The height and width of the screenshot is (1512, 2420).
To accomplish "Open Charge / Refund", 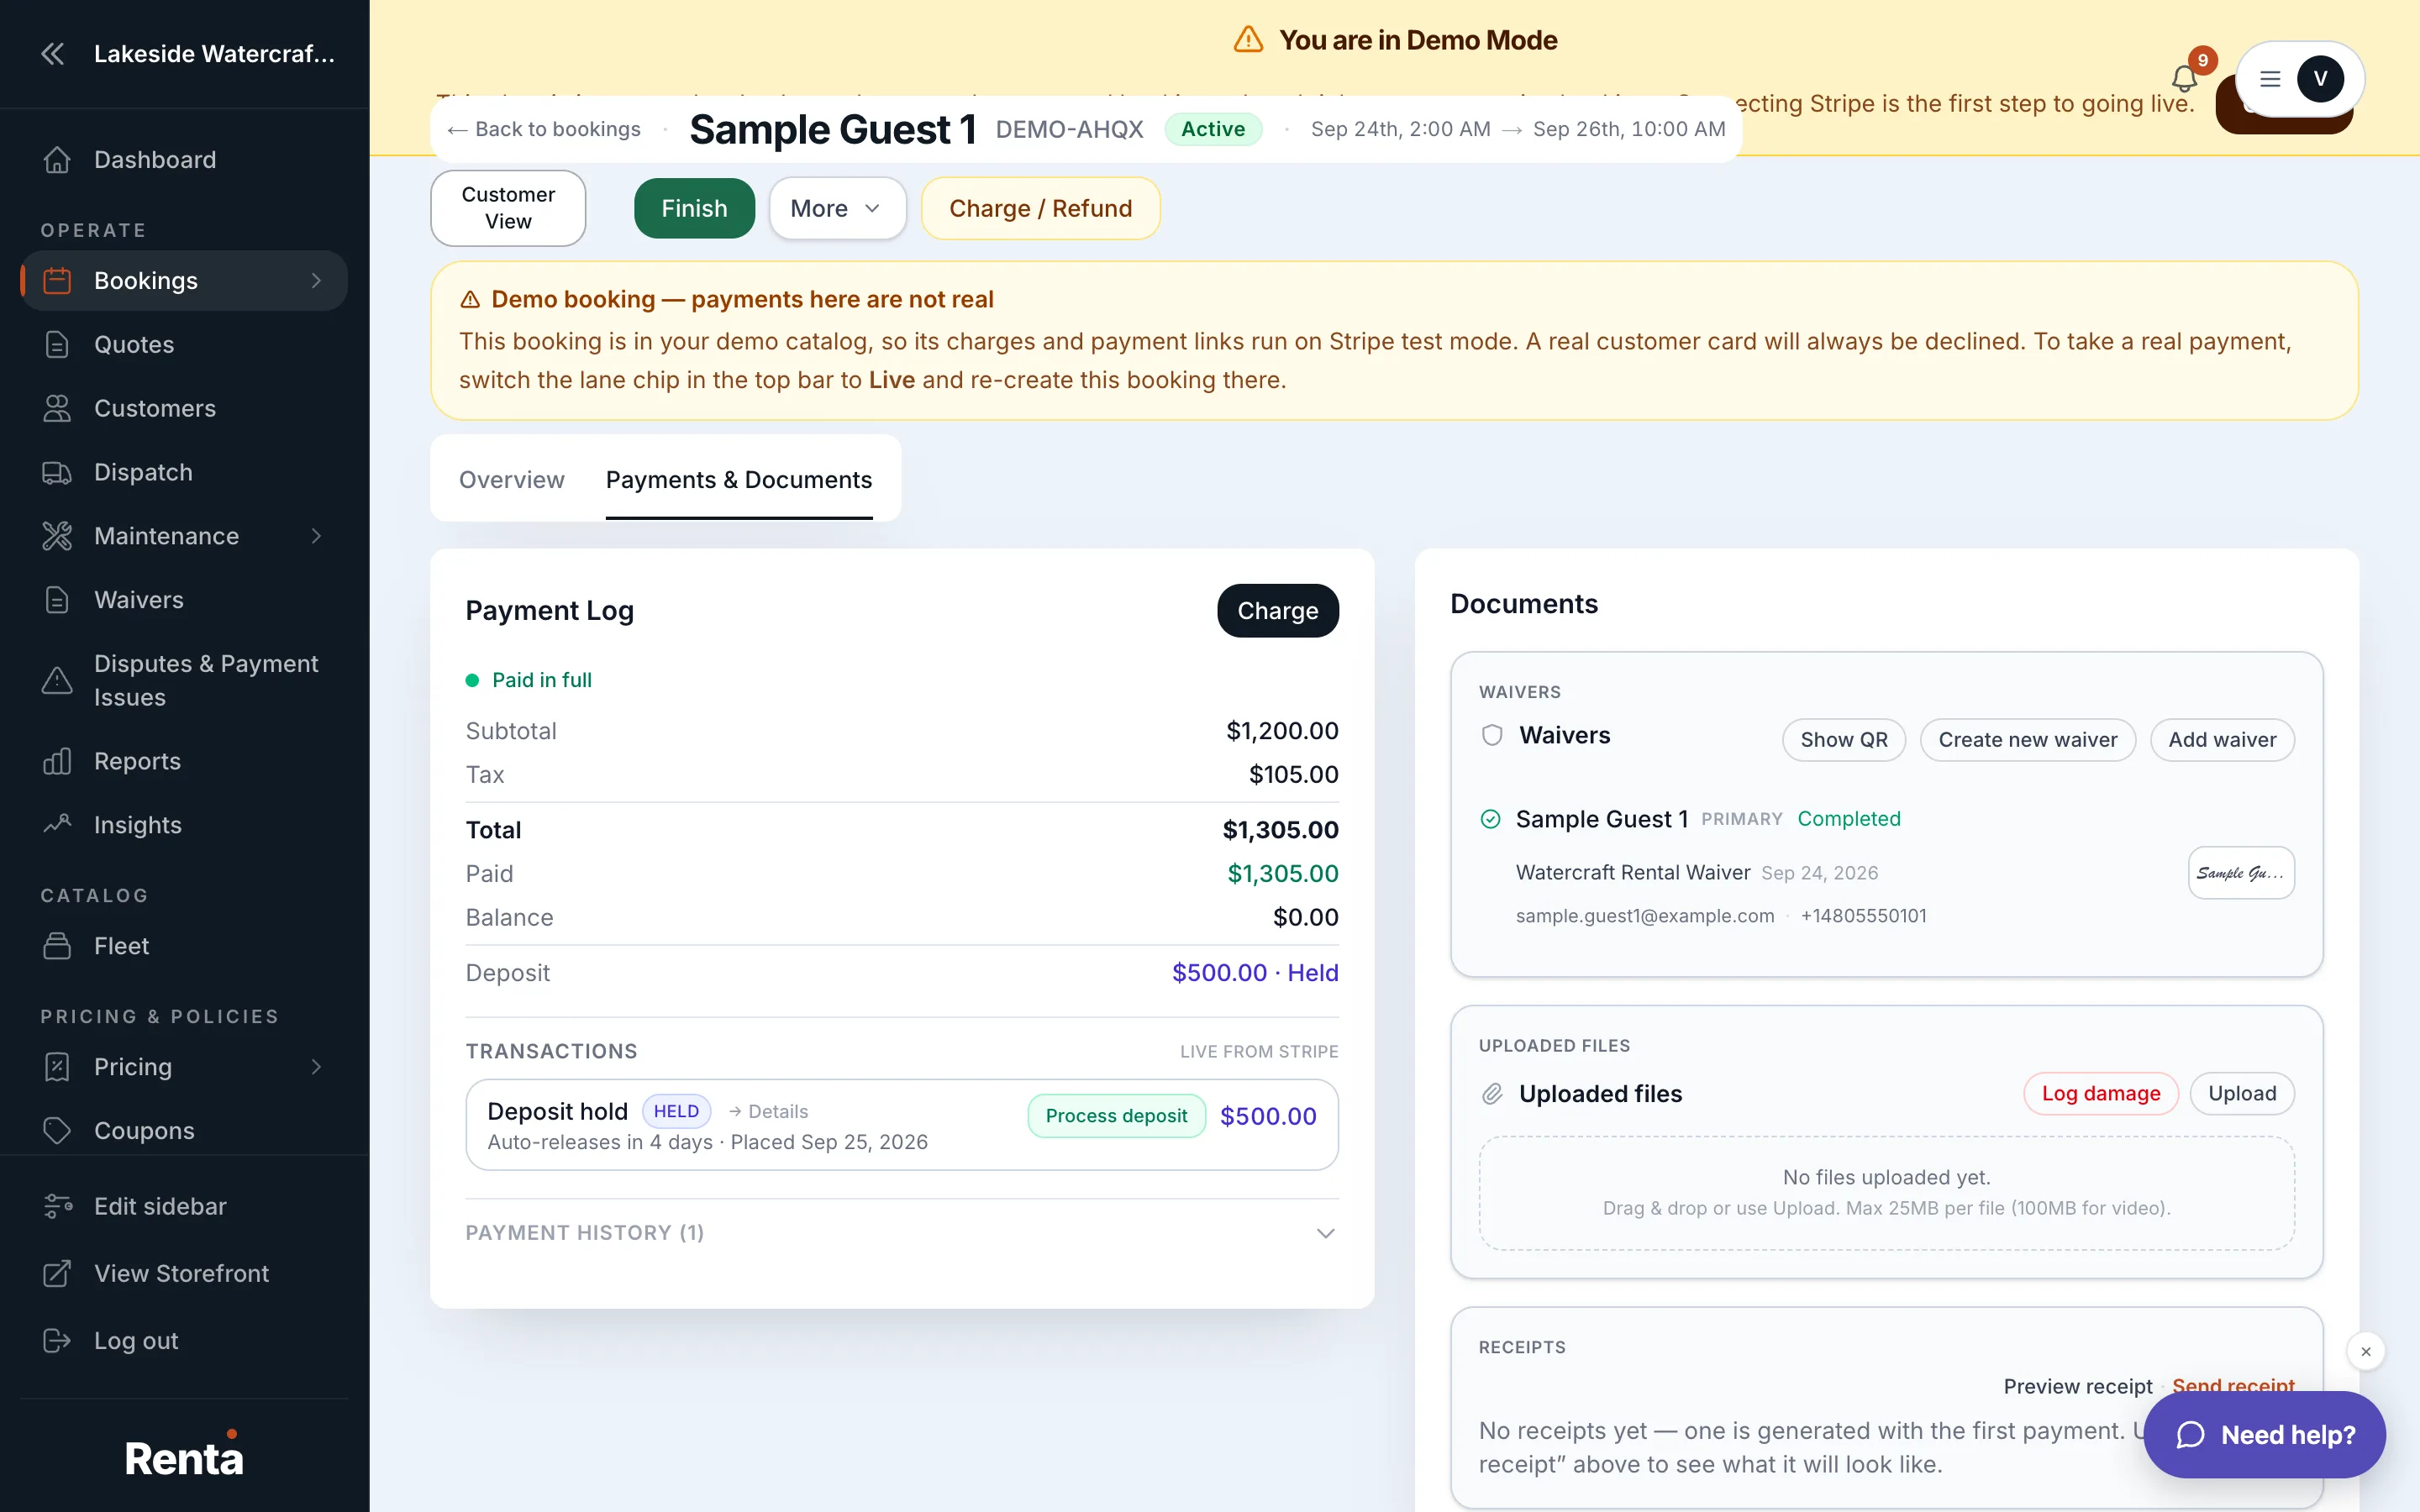I will tap(1040, 208).
